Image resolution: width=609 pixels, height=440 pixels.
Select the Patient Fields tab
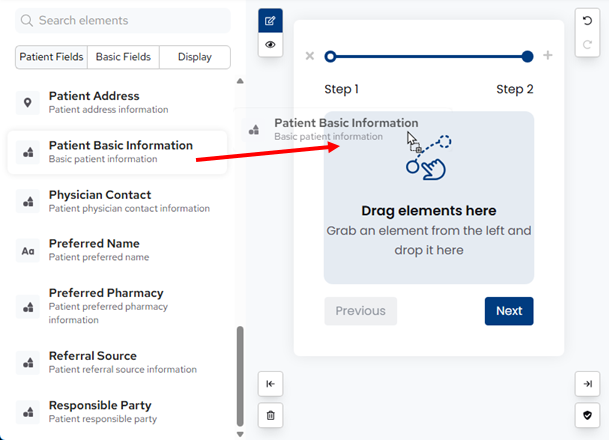[52, 57]
